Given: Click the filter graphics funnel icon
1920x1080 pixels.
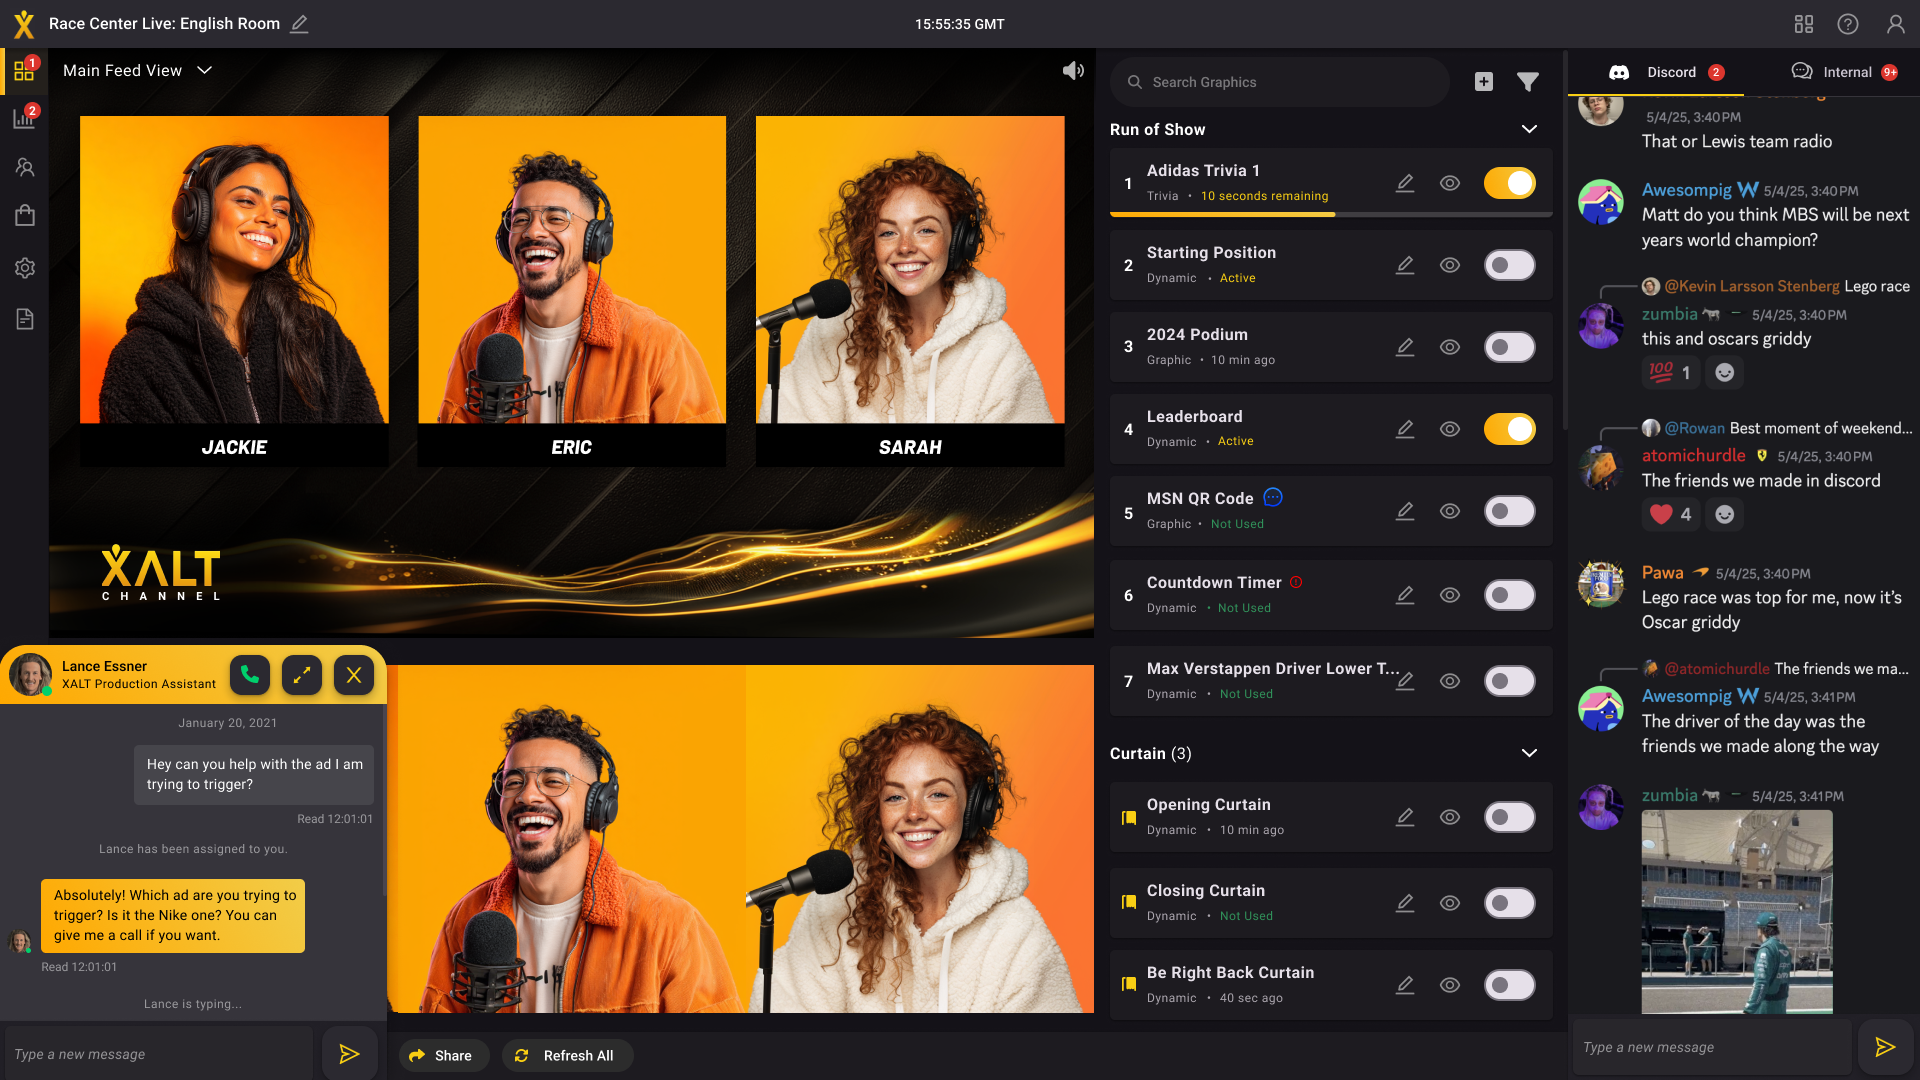Looking at the screenshot, I should pos(1527,82).
